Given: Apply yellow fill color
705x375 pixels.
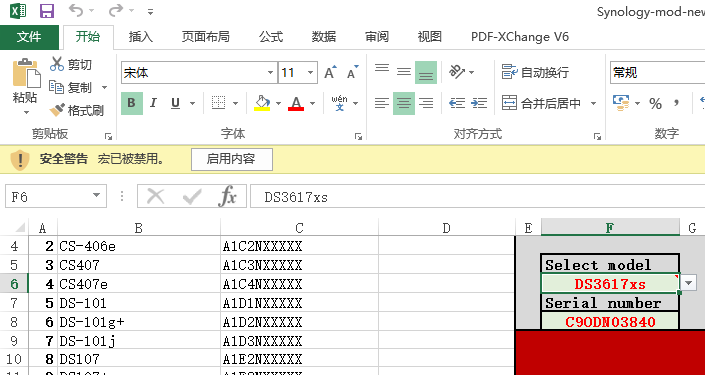Looking at the screenshot, I should click(x=262, y=103).
